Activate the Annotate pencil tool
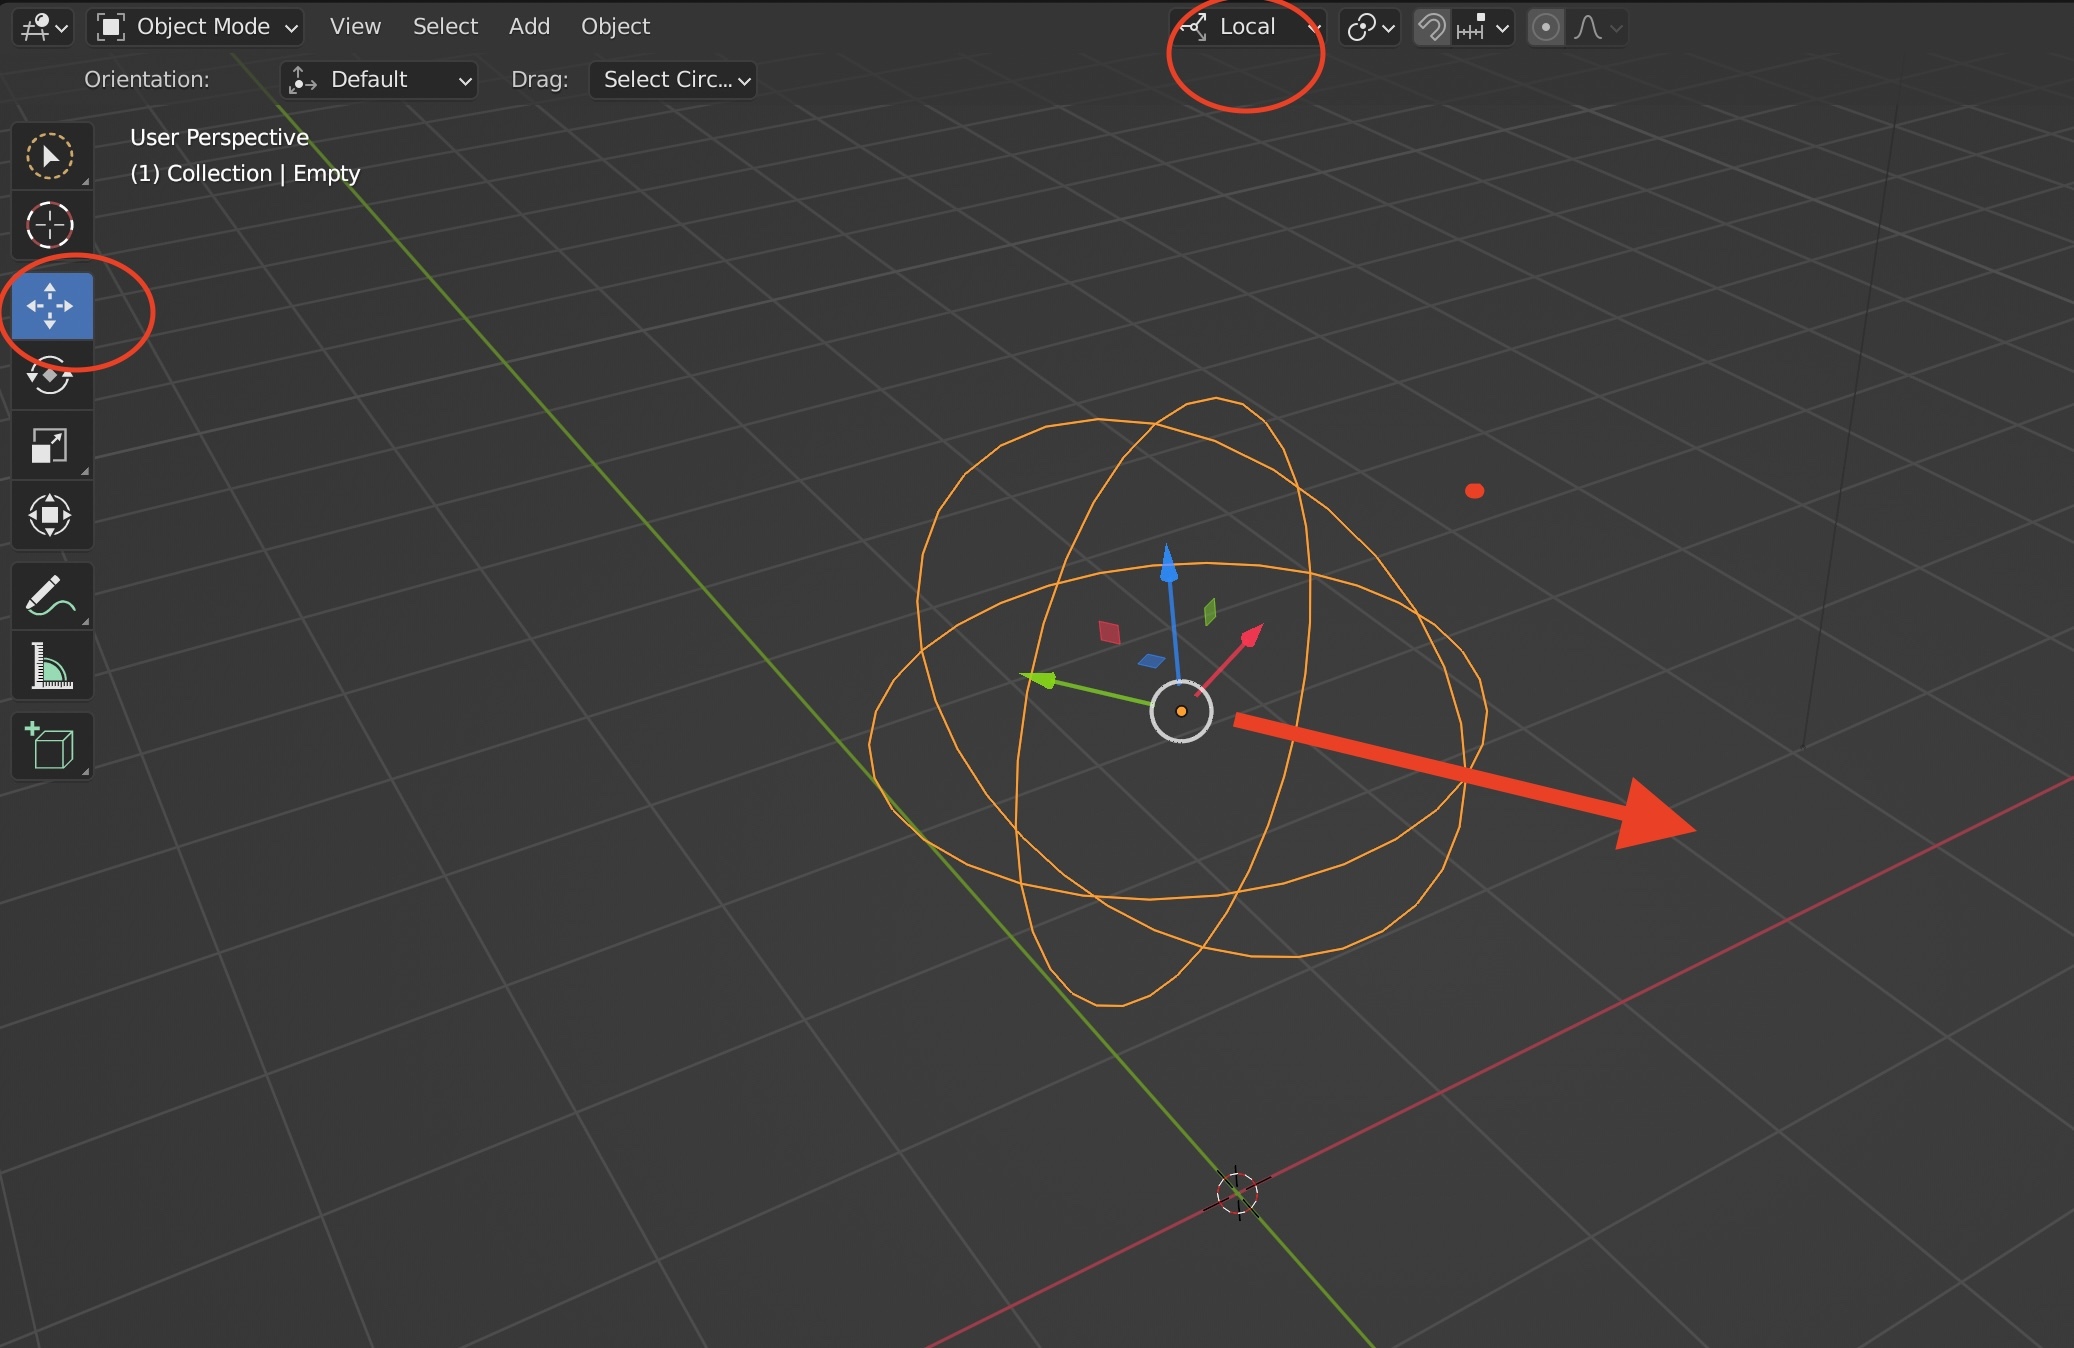The width and height of the screenshot is (2074, 1348). click(x=50, y=596)
